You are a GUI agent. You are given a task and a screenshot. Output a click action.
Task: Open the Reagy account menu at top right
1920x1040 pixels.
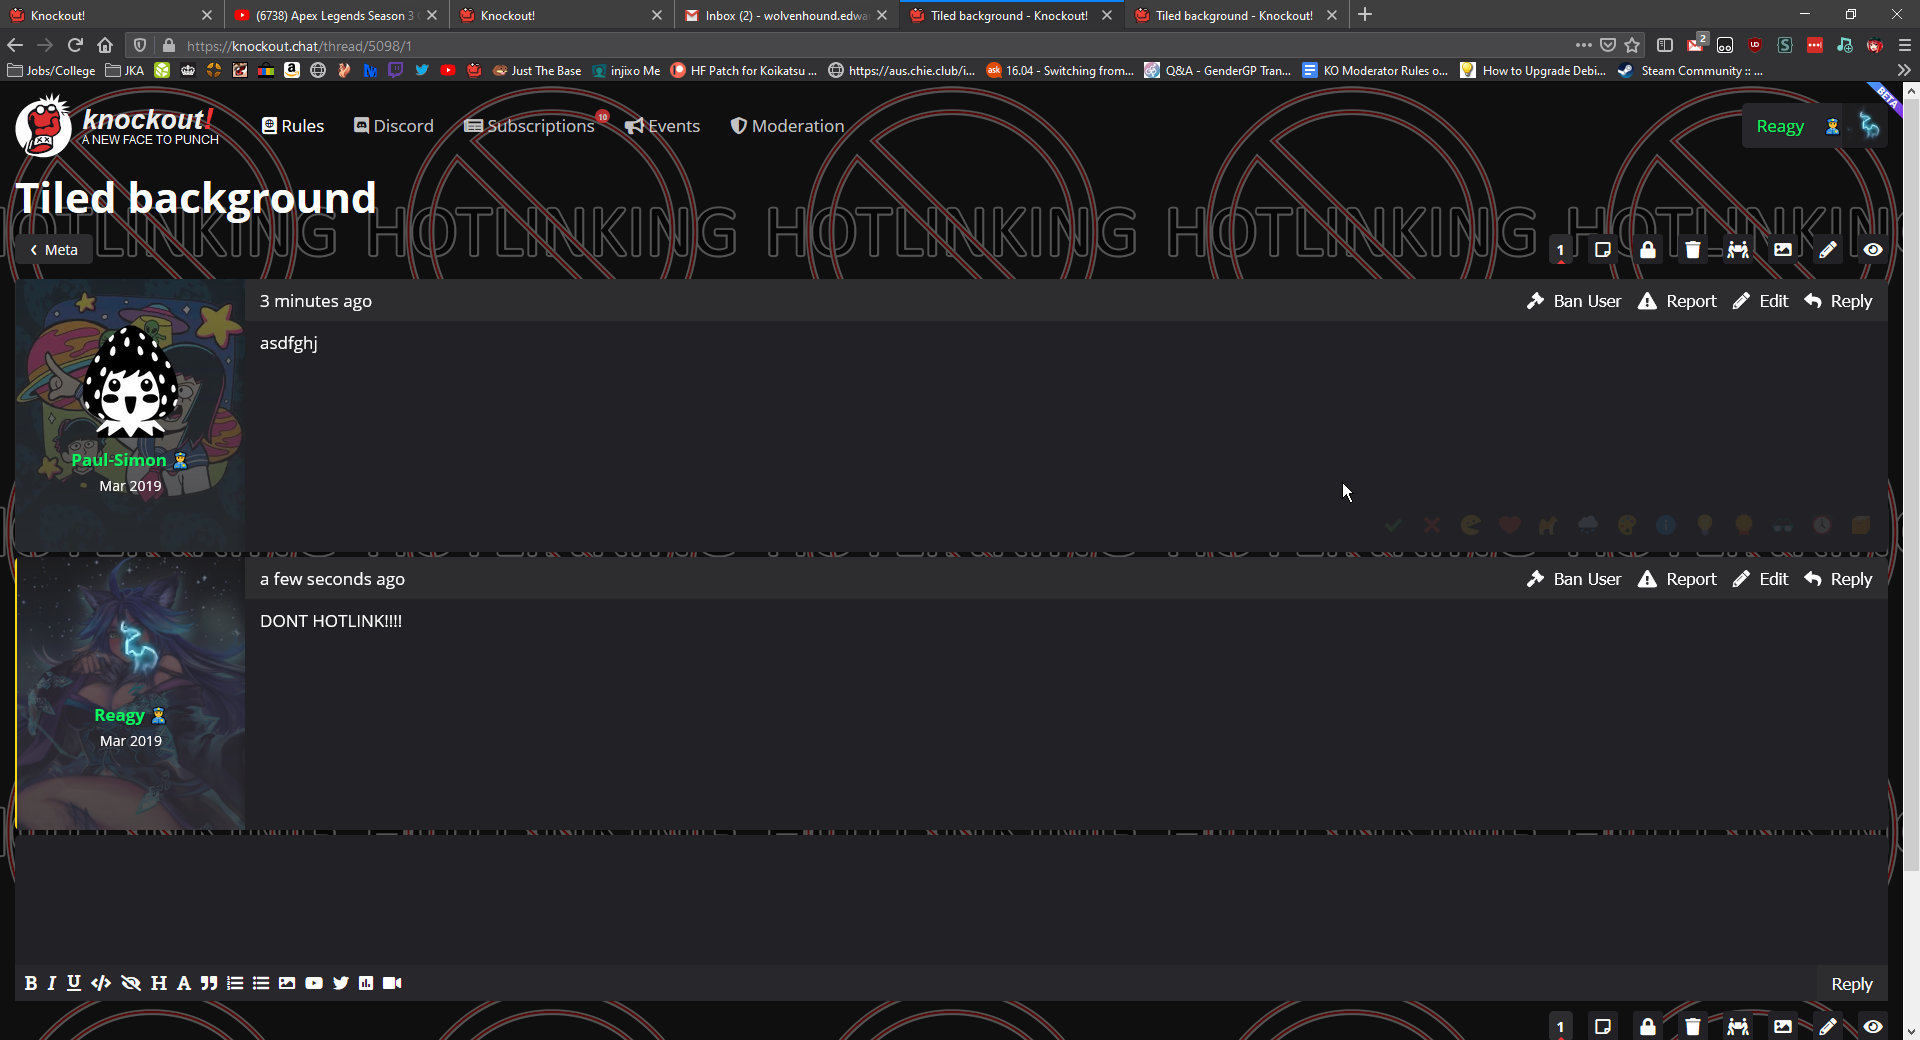point(1814,126)
